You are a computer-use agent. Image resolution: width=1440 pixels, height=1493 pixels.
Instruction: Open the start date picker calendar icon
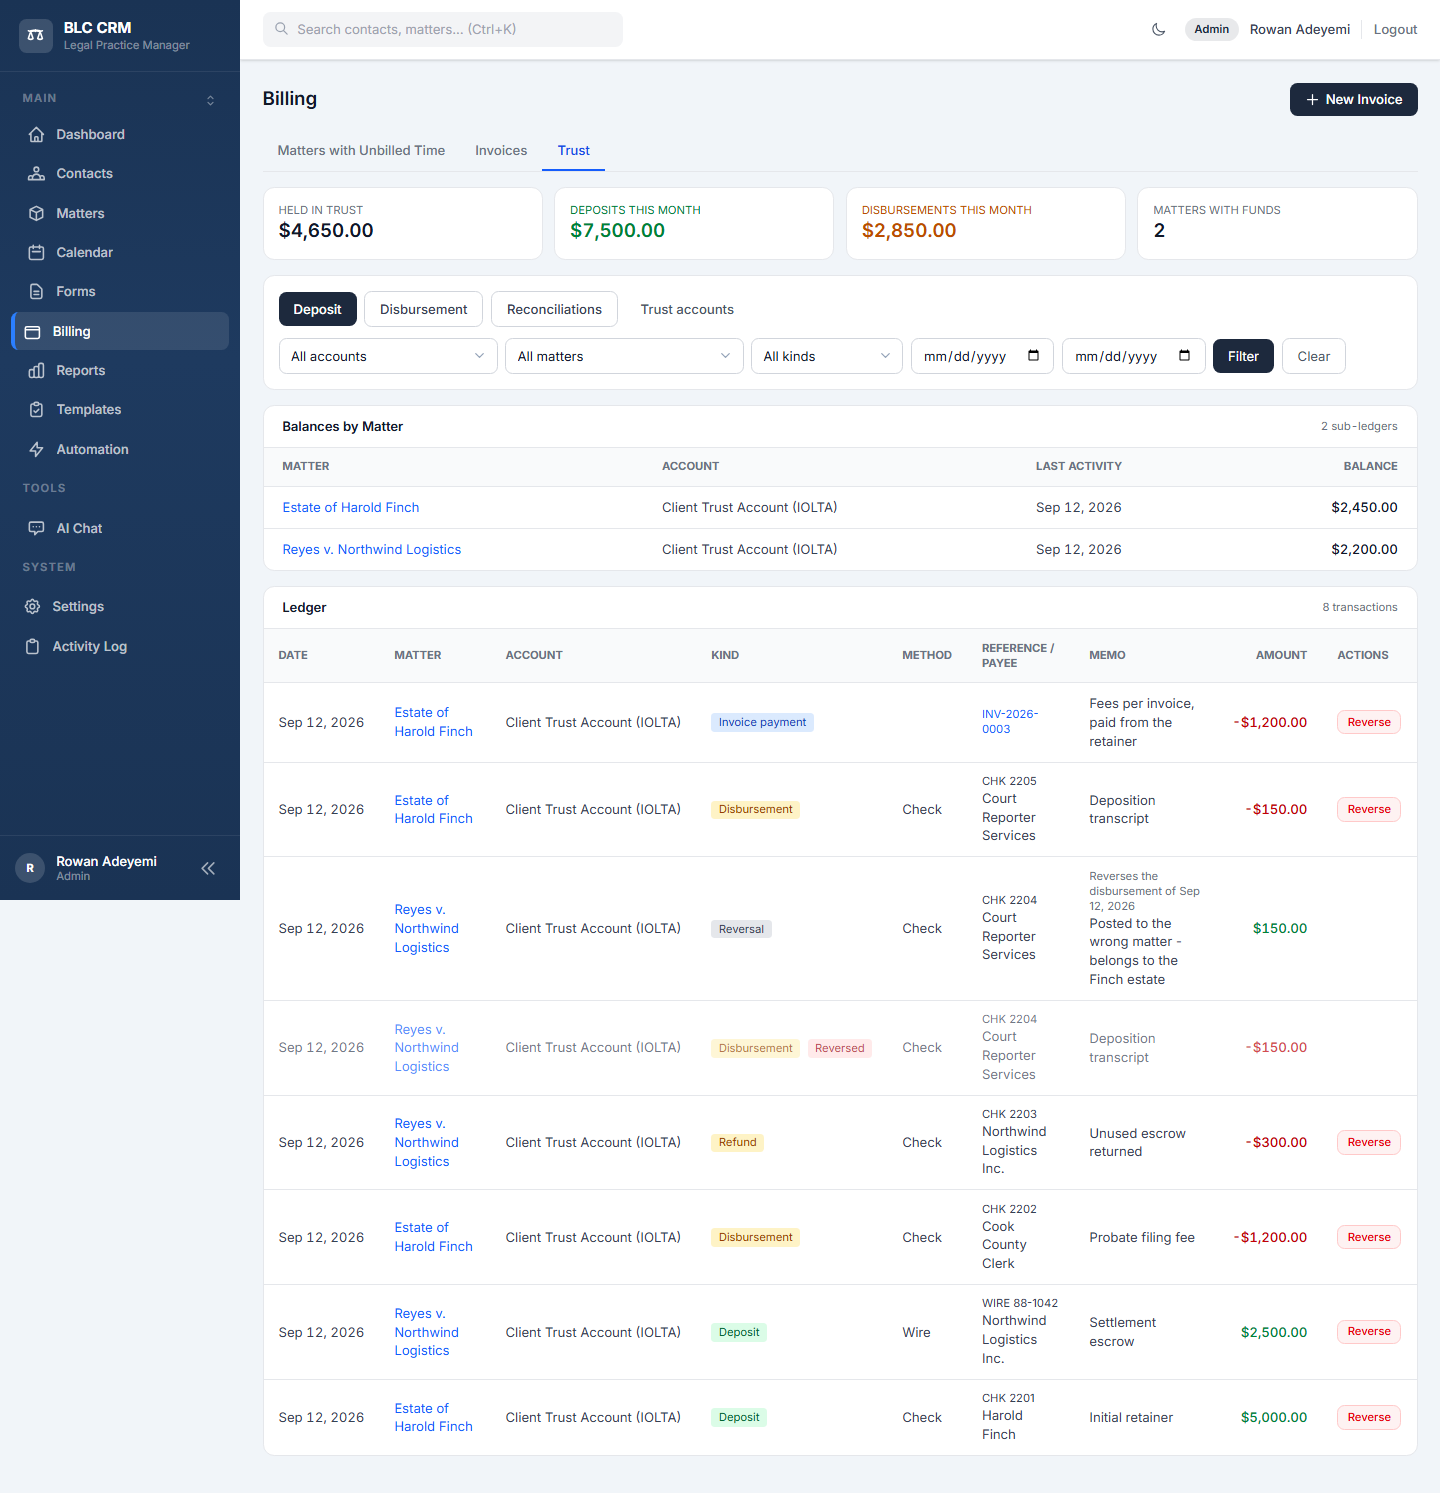tap(1034, 356)
